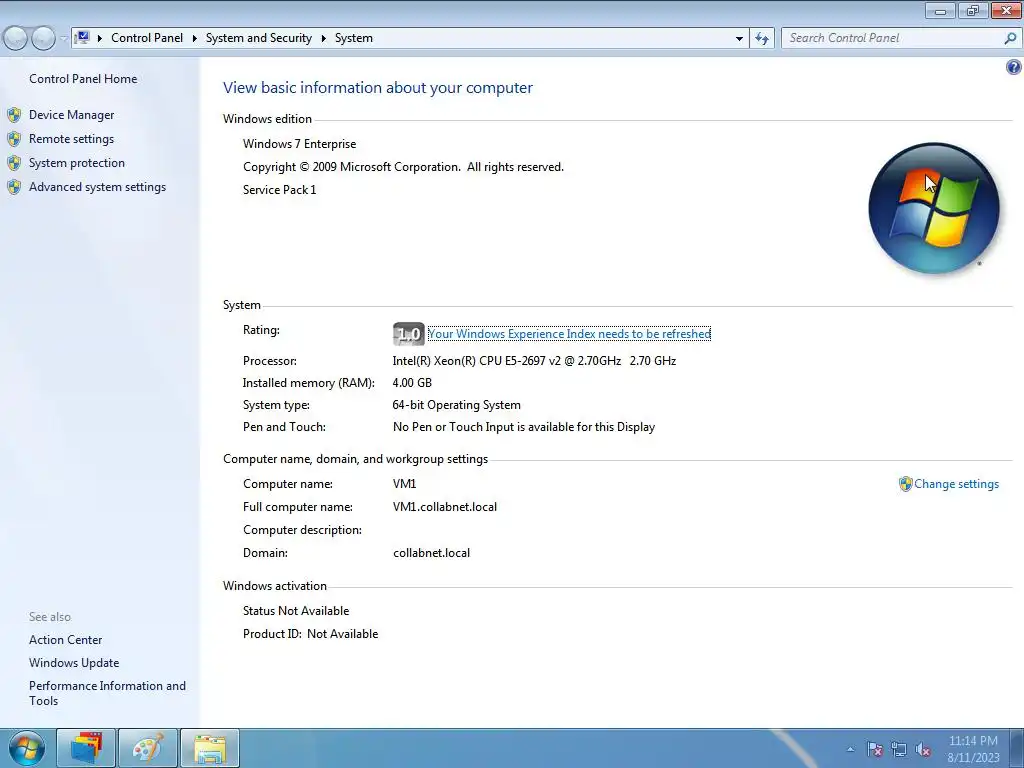Screen dimensions: 1024x768
Task: Click System and Security in the breadcrumb
Action: (259, 38)
